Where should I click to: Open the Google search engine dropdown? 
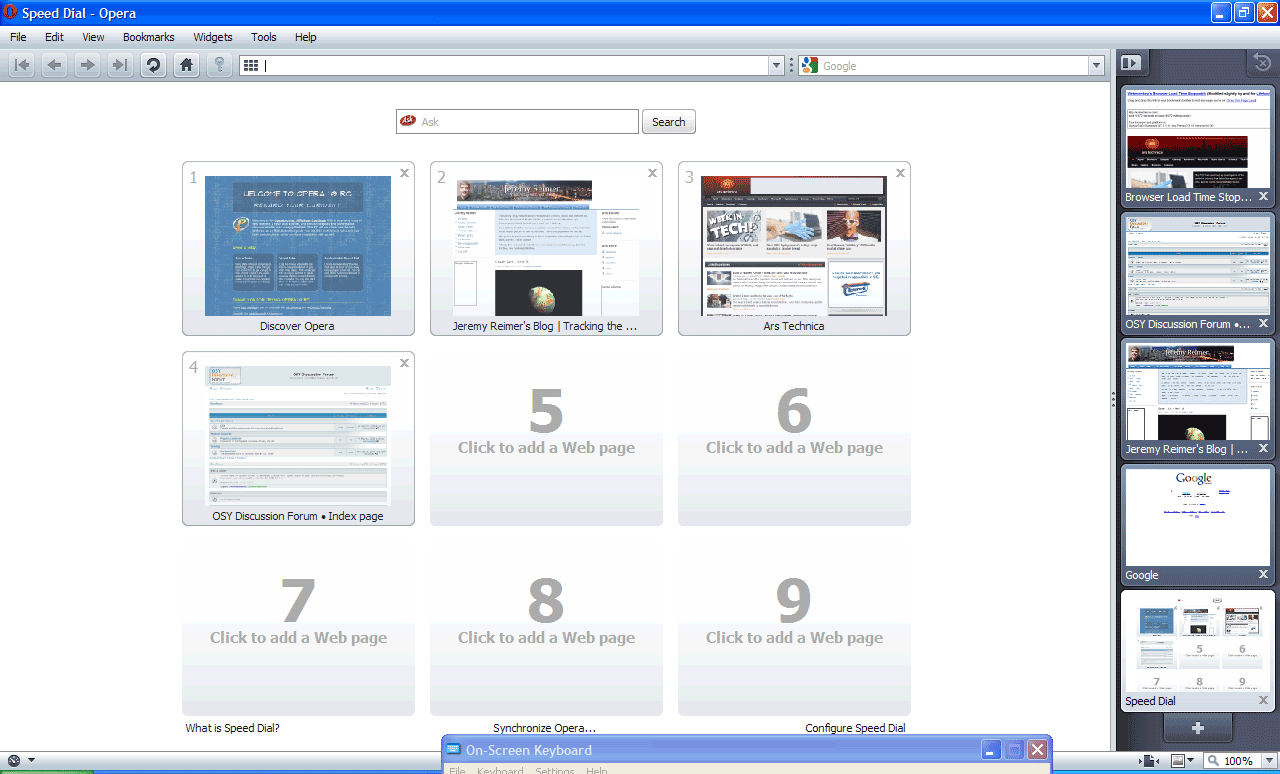pyautogui.click(x=1095, y=66)
